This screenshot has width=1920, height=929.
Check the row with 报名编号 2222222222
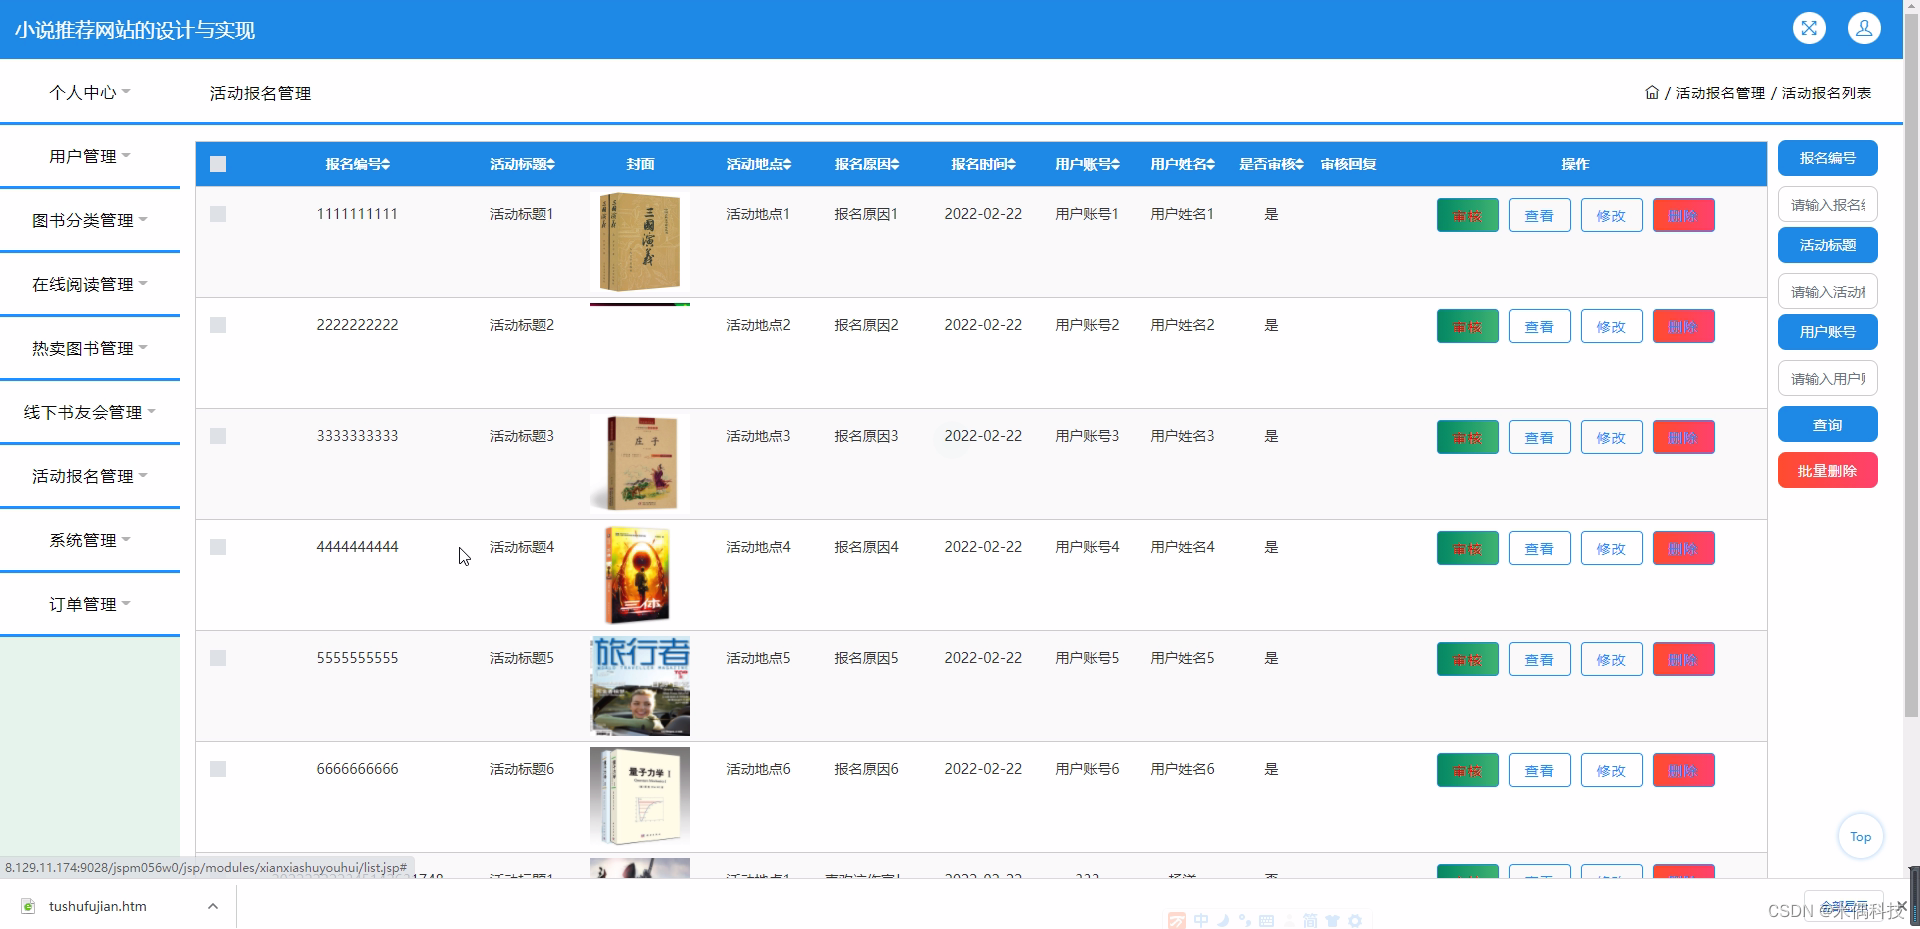click(x=218, y=325)
